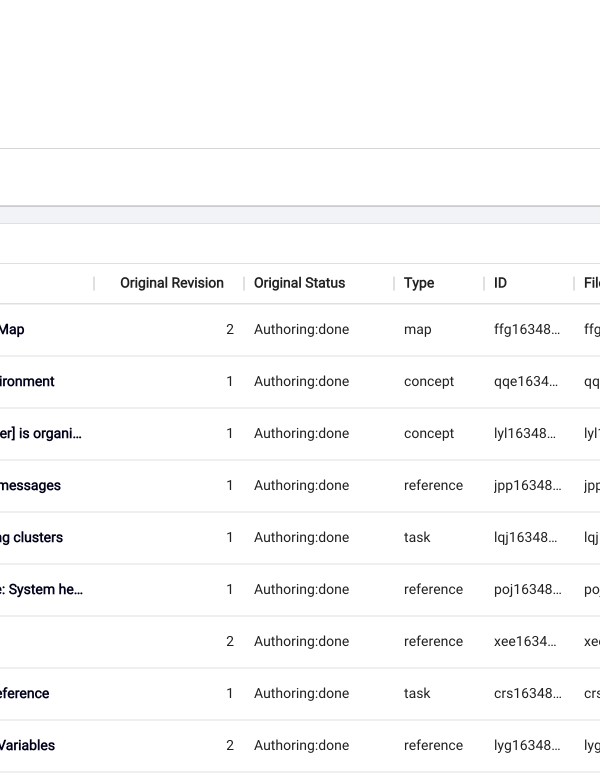The height and width of the screenshot is (774, 600).
Task: Click 'Authoring:done' status in ffg16348 row
Action: tap(301, 330)
